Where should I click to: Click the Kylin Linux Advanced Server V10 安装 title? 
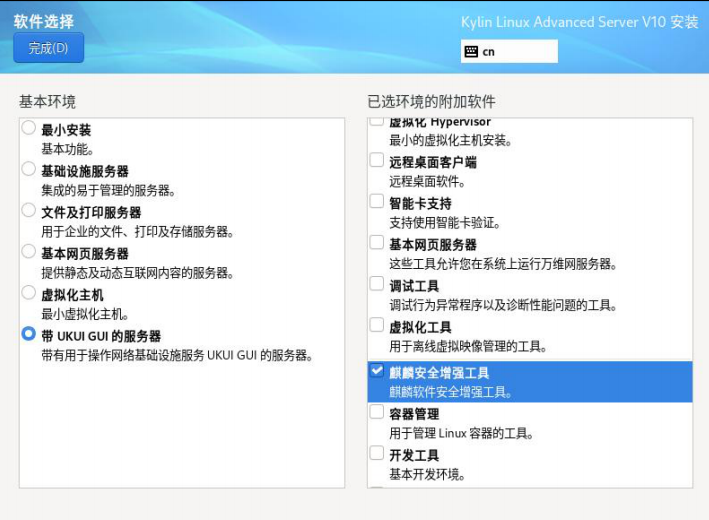tap(580, 22)
